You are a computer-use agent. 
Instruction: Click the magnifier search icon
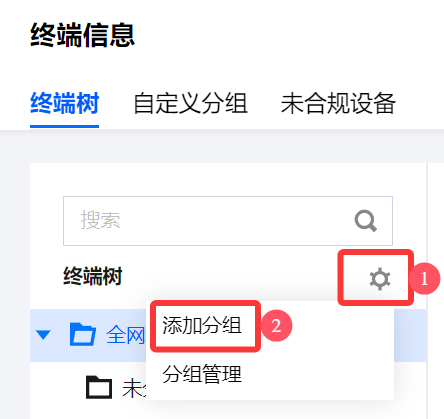click(366, 221)
